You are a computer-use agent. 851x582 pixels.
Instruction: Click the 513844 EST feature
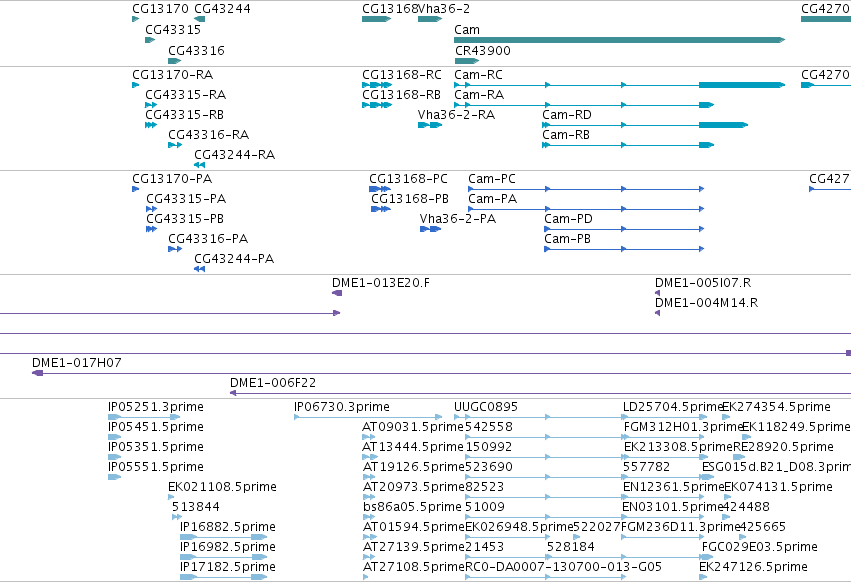[x=176, y=517]
